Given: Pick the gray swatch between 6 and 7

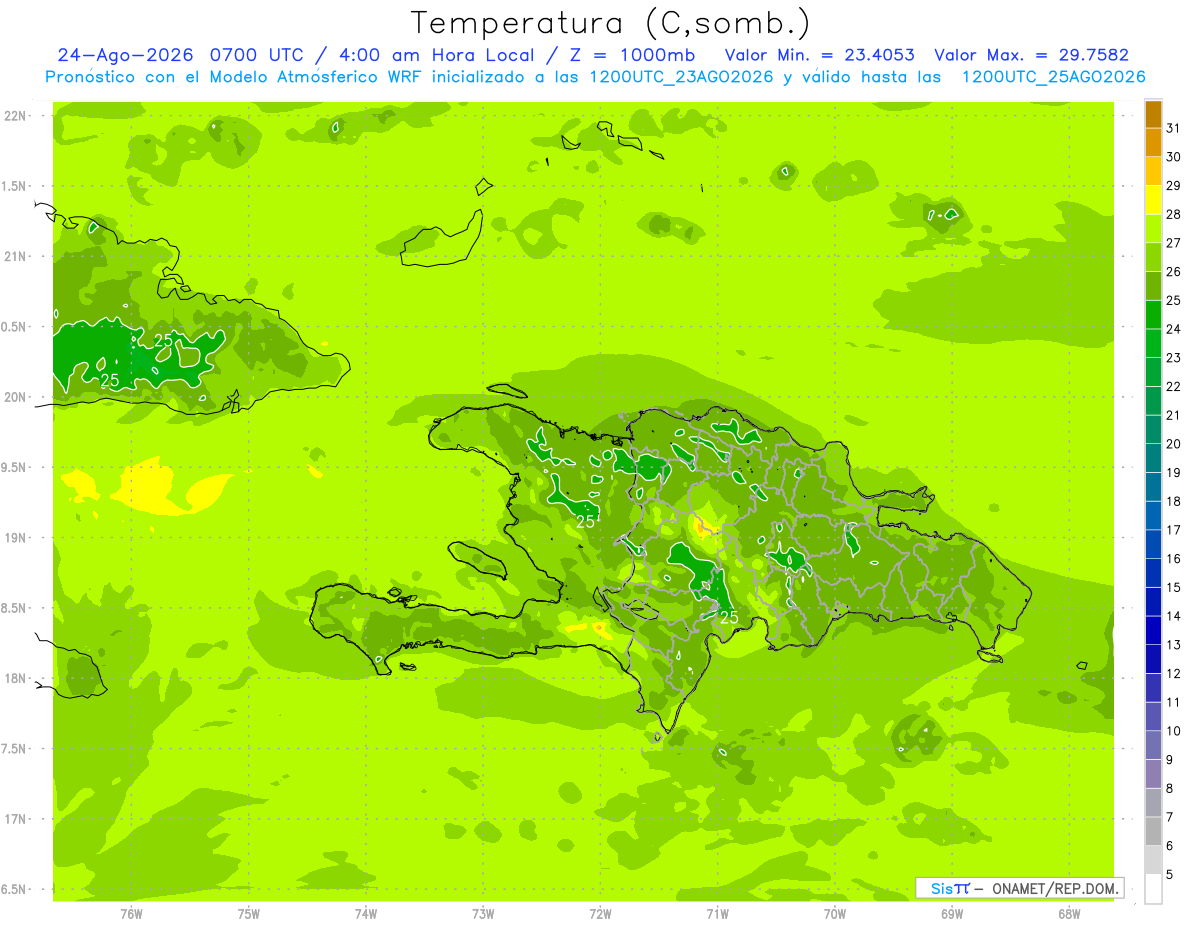Looking at the screenshot, I should 1153,832.
